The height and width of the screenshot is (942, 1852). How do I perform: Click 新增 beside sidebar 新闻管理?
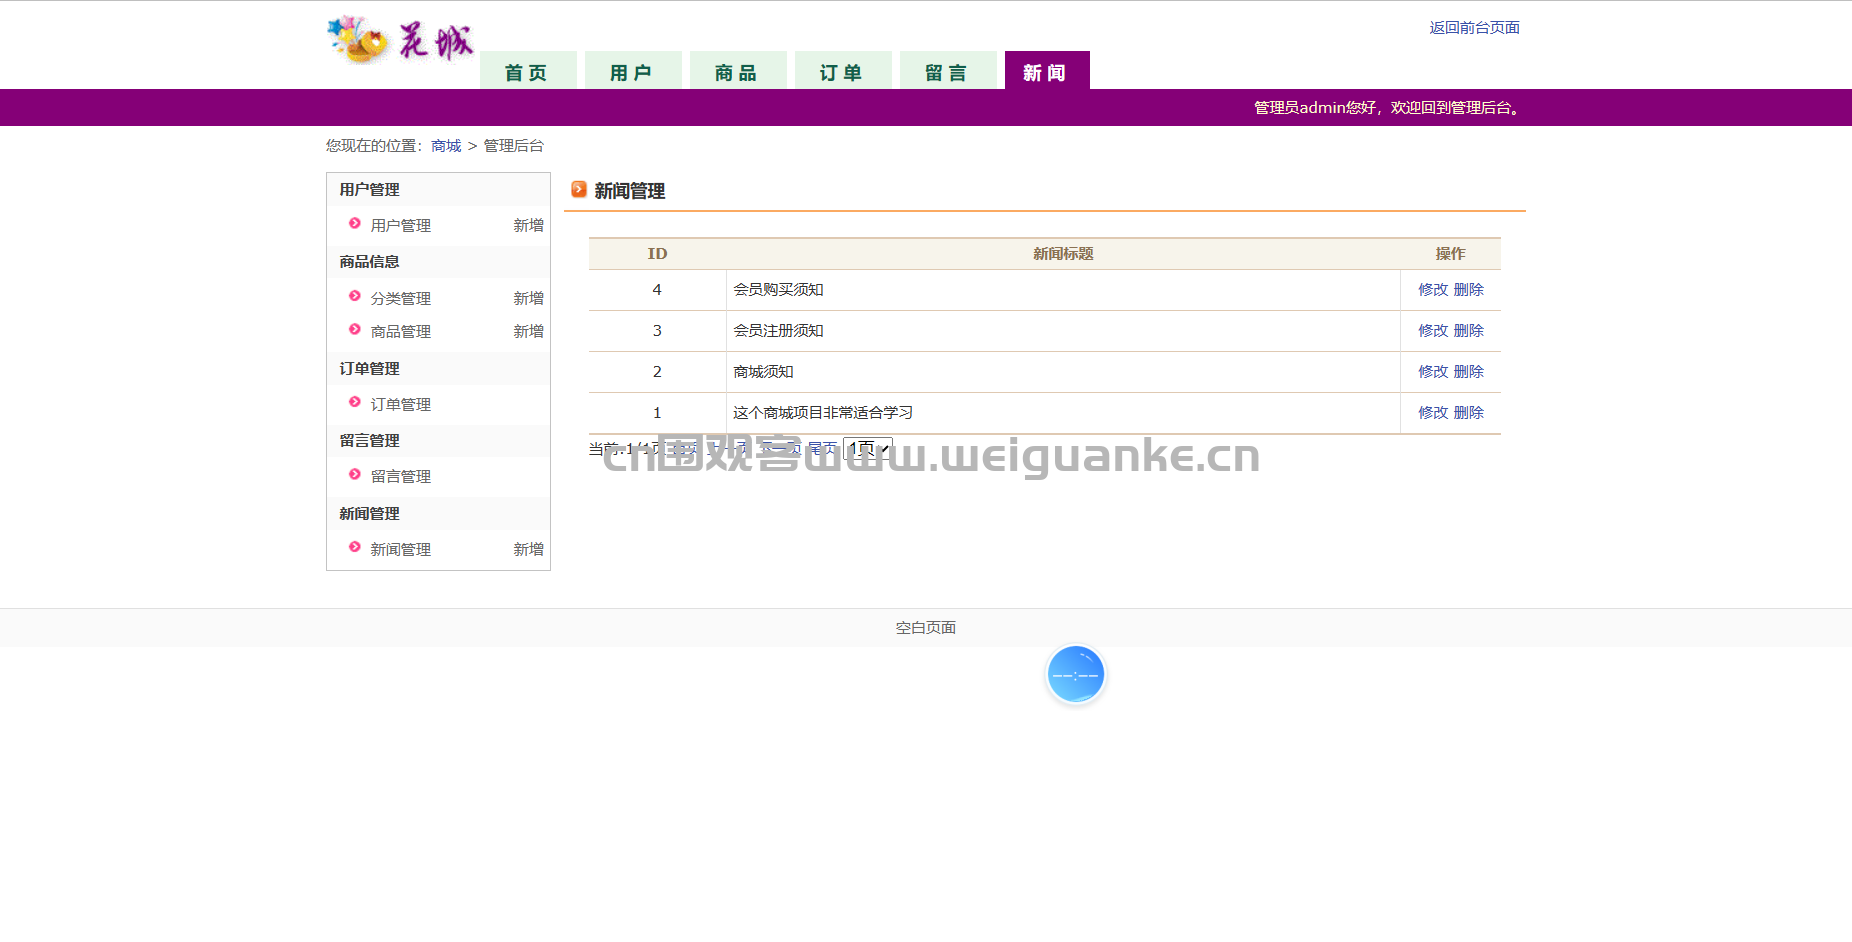pos(528,550)
